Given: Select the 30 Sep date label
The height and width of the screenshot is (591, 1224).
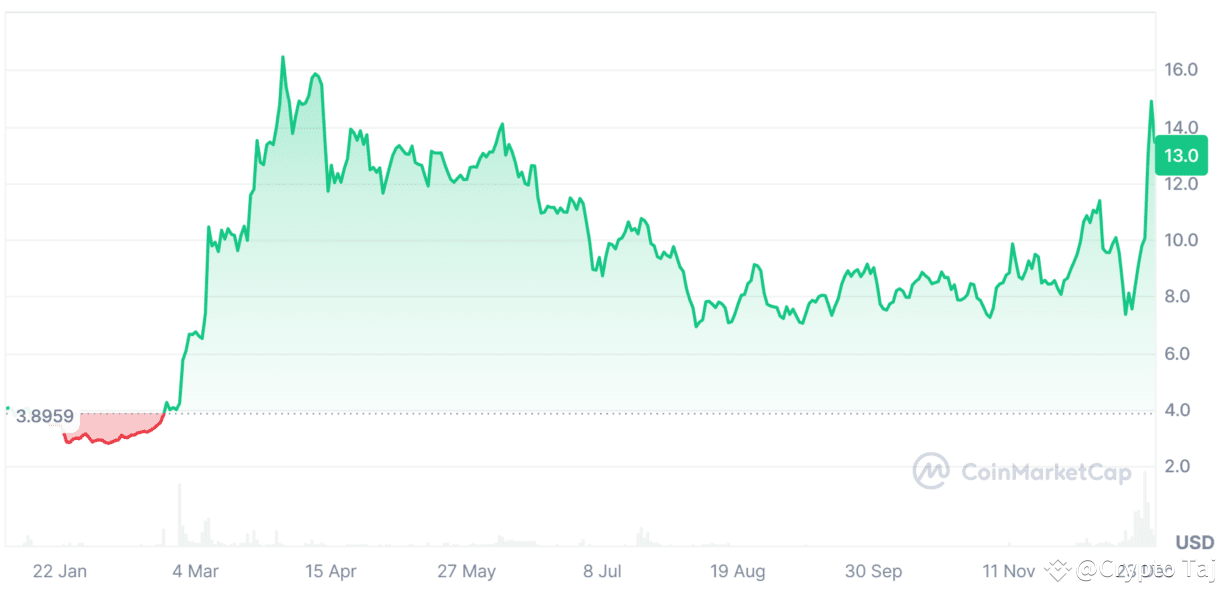Looking at the screenshot, I should tap(873, 572).
